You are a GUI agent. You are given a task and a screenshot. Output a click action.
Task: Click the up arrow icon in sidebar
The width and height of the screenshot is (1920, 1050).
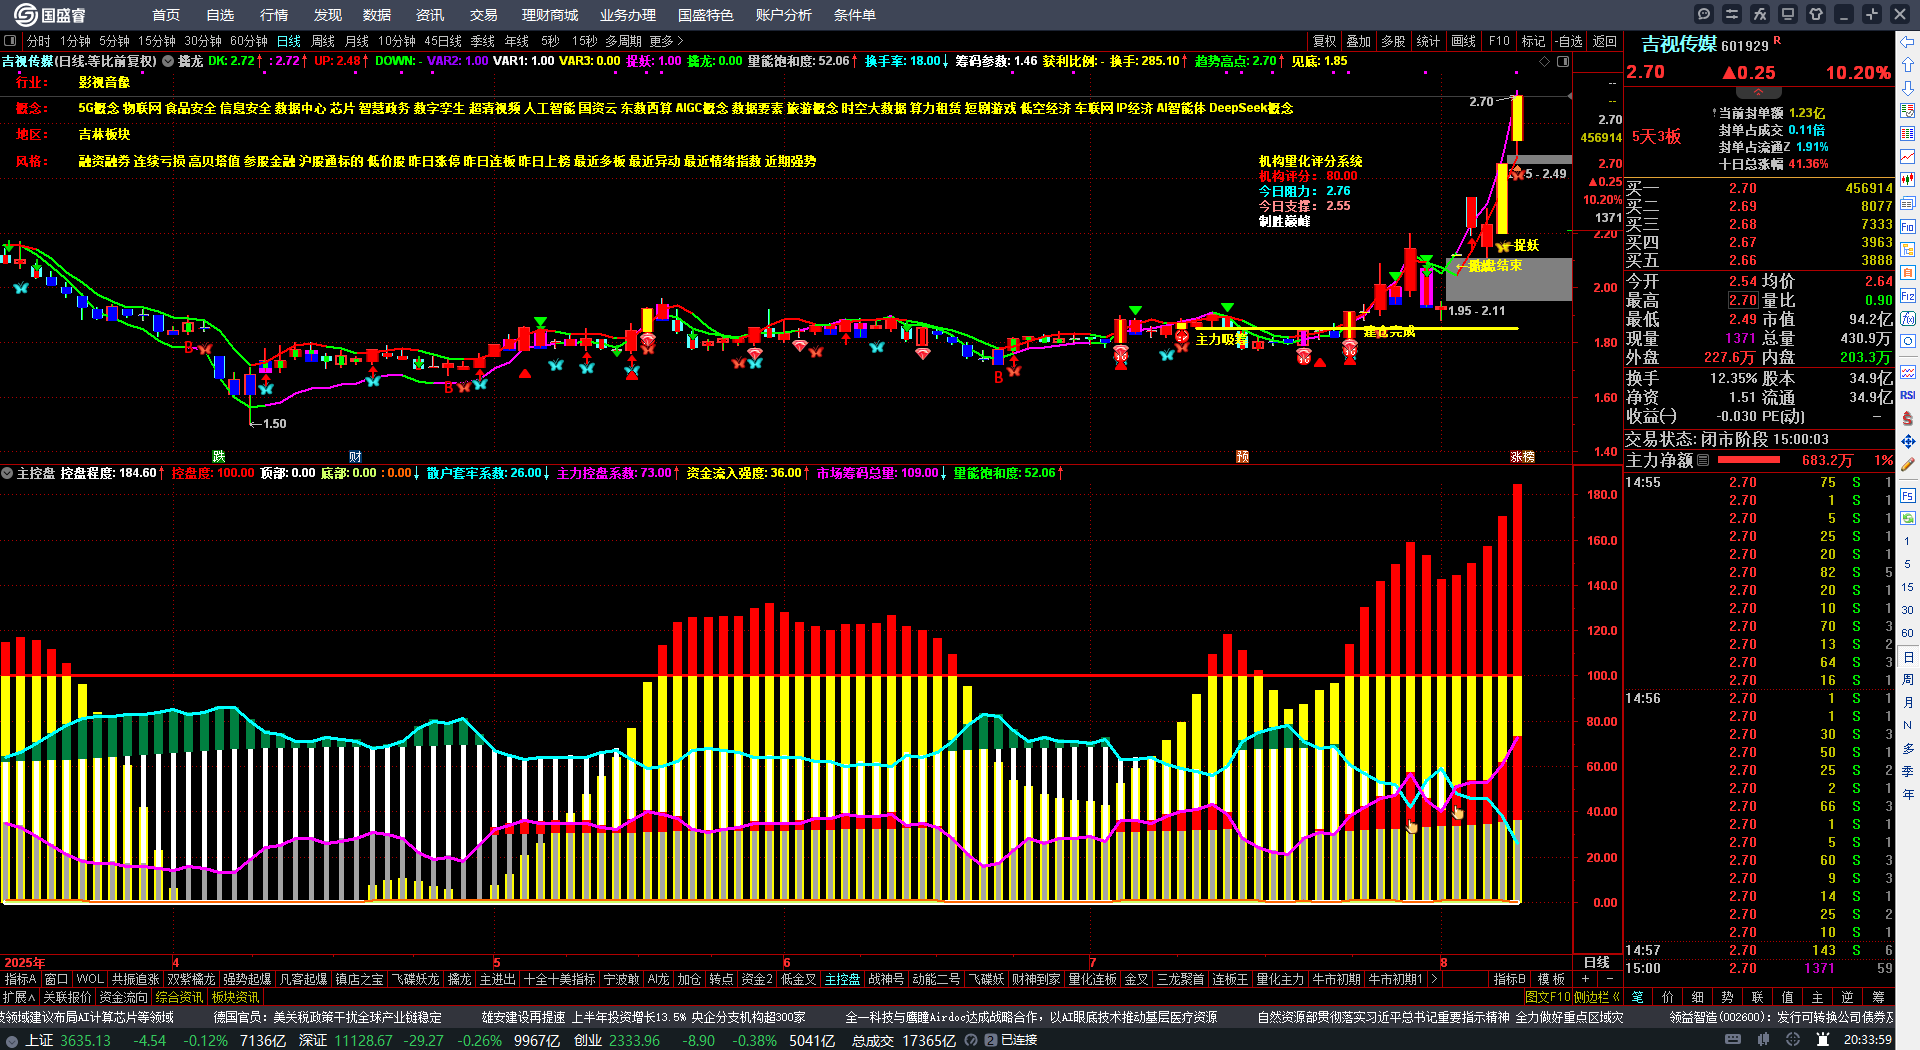coord(1908,65)
